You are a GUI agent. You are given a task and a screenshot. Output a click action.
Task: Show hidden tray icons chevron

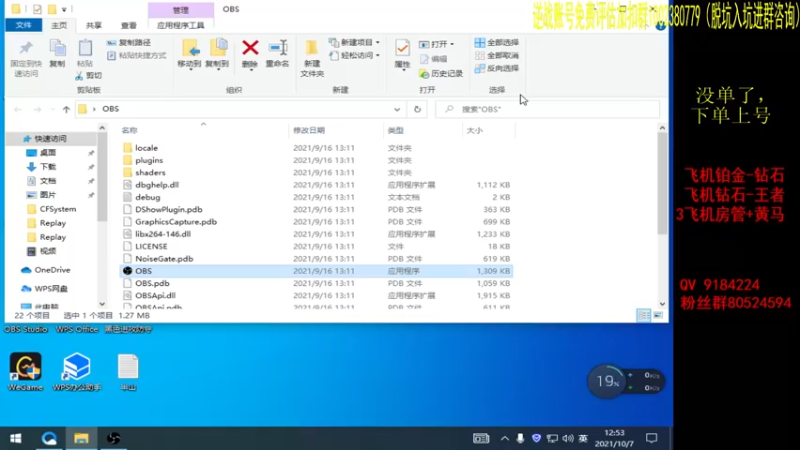(x=505, y=438)
